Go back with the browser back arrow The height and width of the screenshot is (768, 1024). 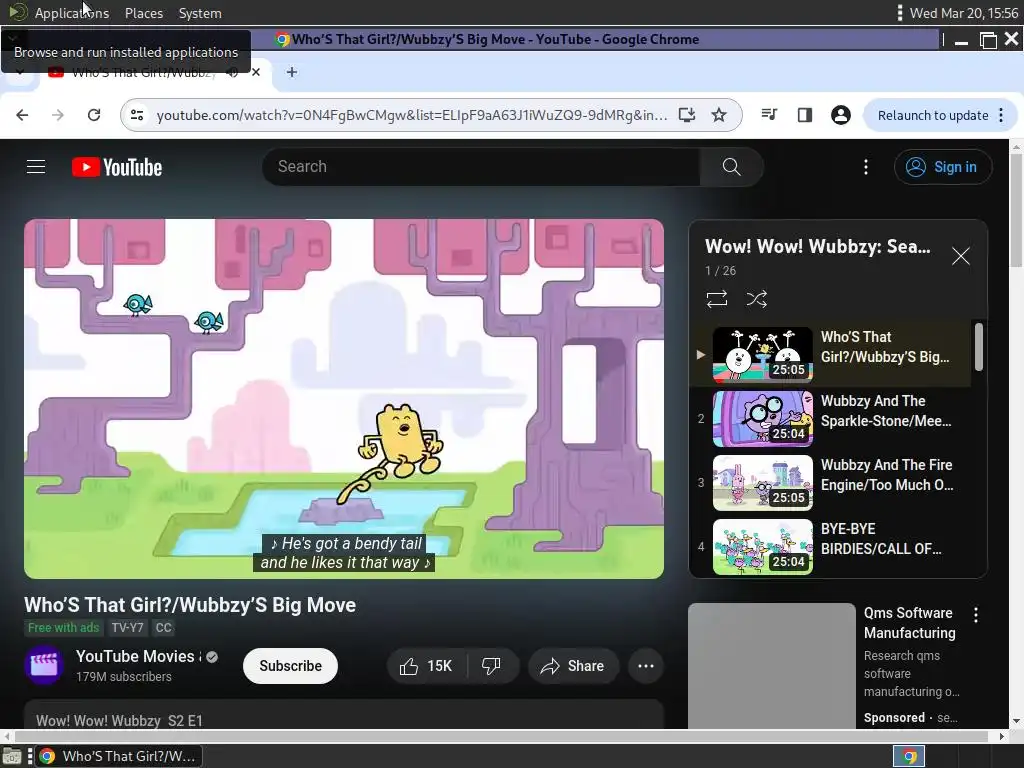[22, 115]
